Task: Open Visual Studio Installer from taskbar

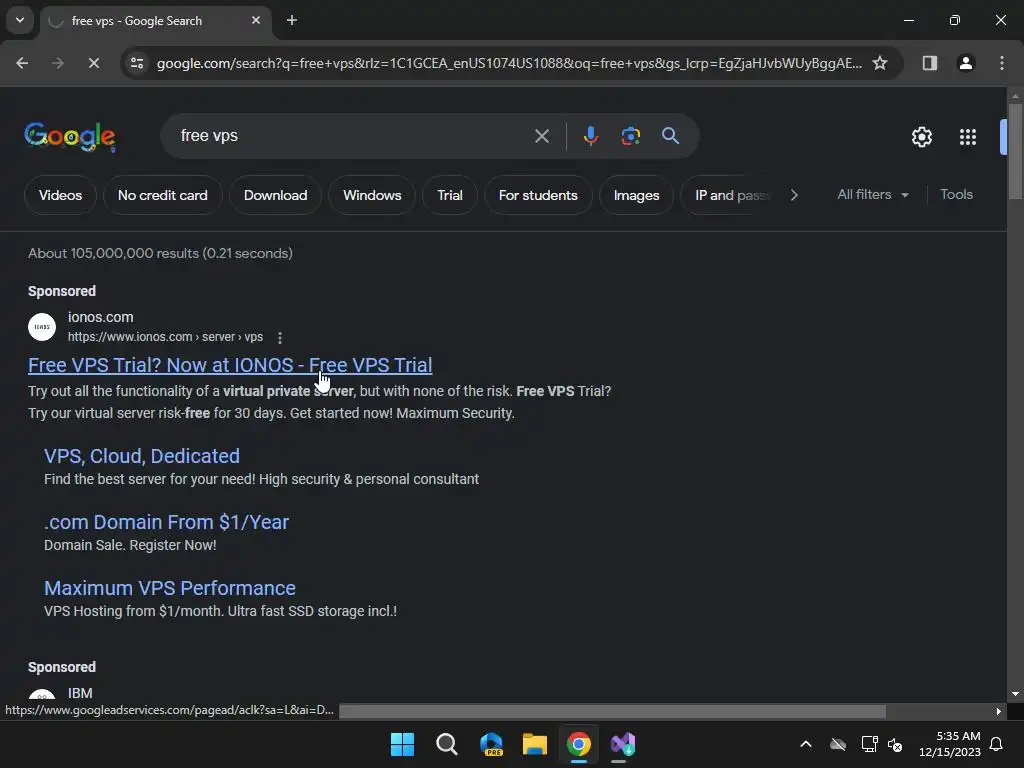Action: point(622,744)
